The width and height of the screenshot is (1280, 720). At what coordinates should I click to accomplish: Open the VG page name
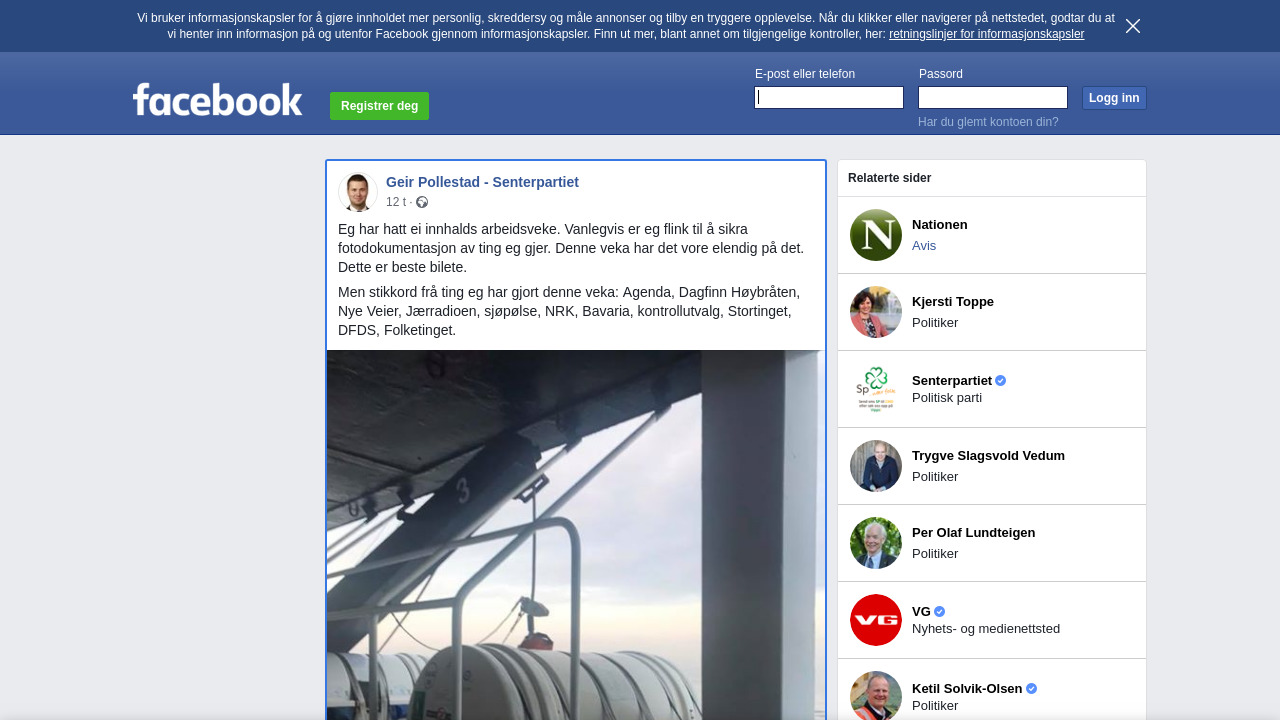[x=921, y=612]
